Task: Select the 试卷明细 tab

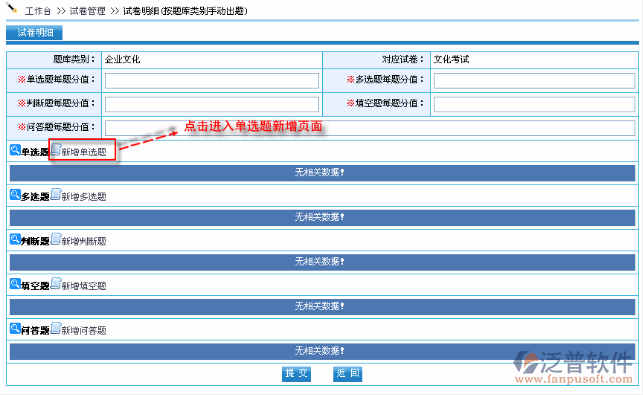Action: 34,32
